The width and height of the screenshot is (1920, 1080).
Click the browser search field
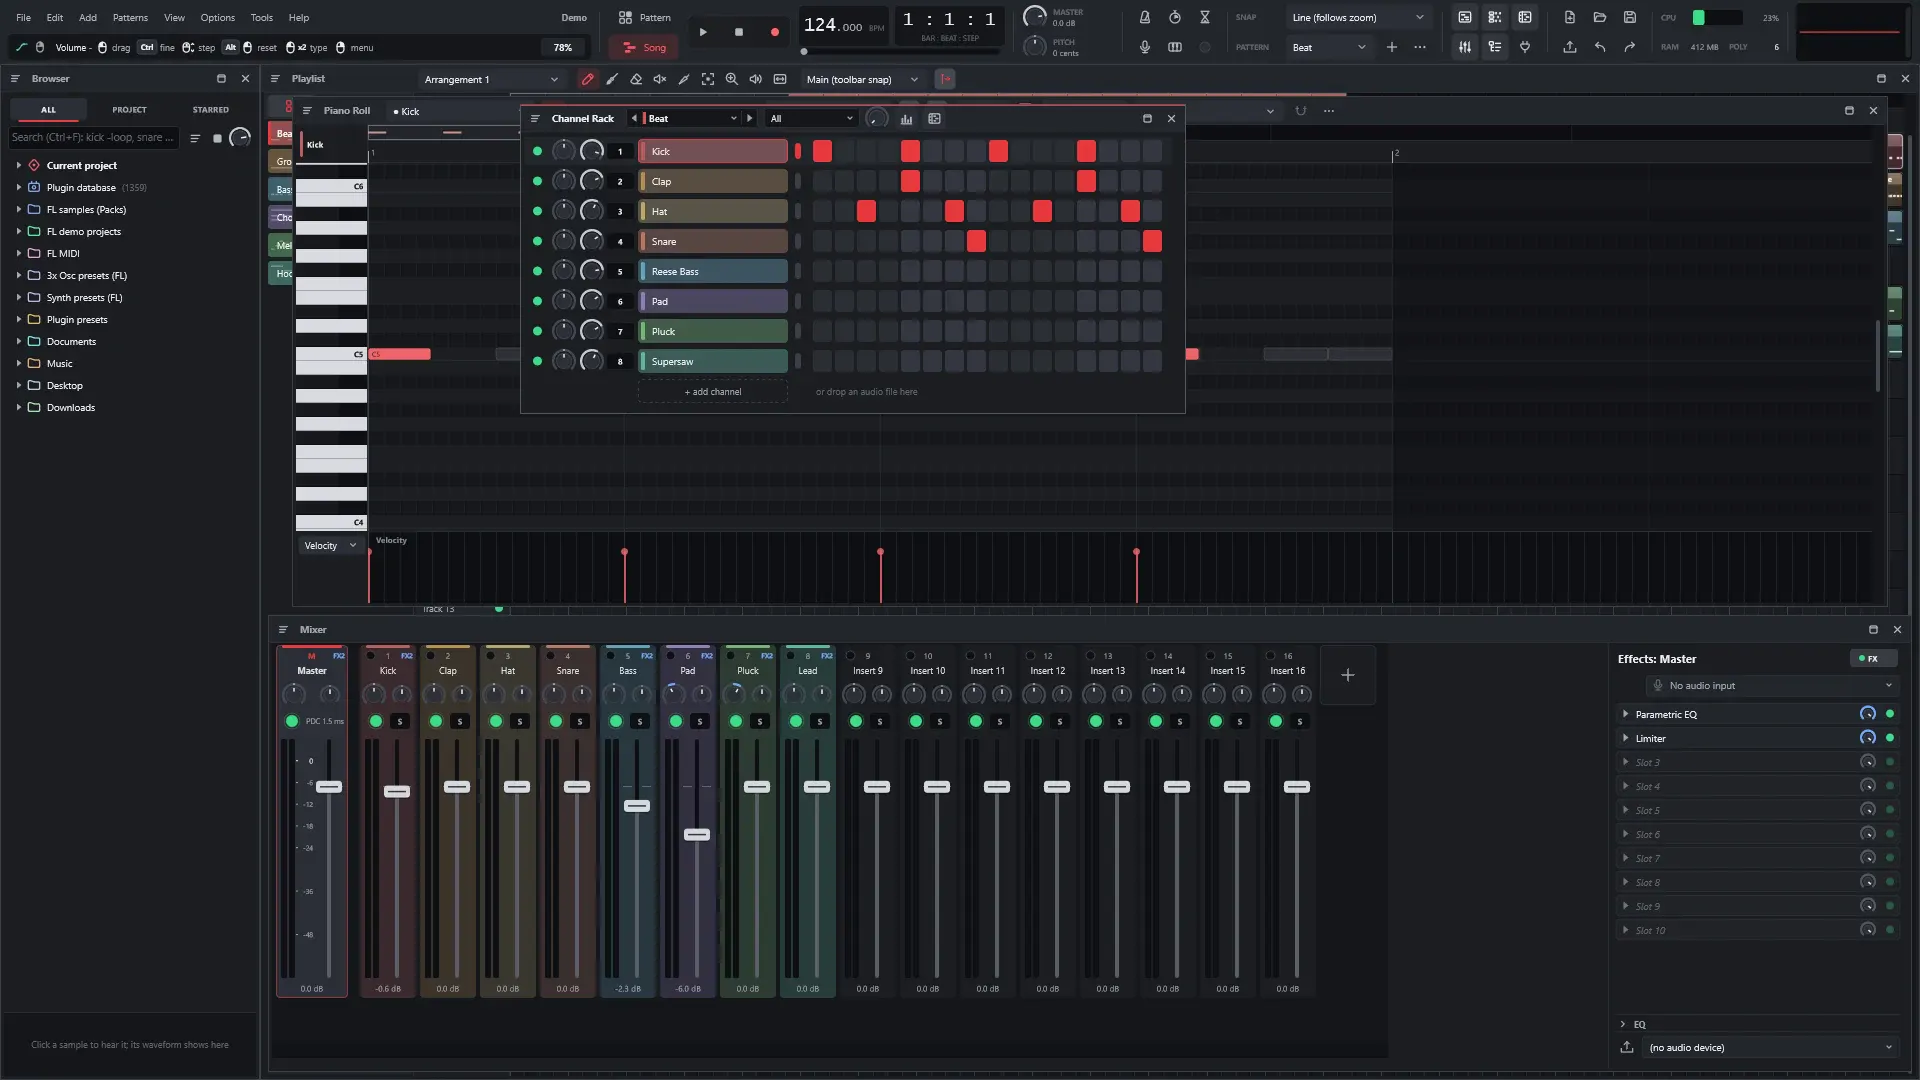point(93,137)
